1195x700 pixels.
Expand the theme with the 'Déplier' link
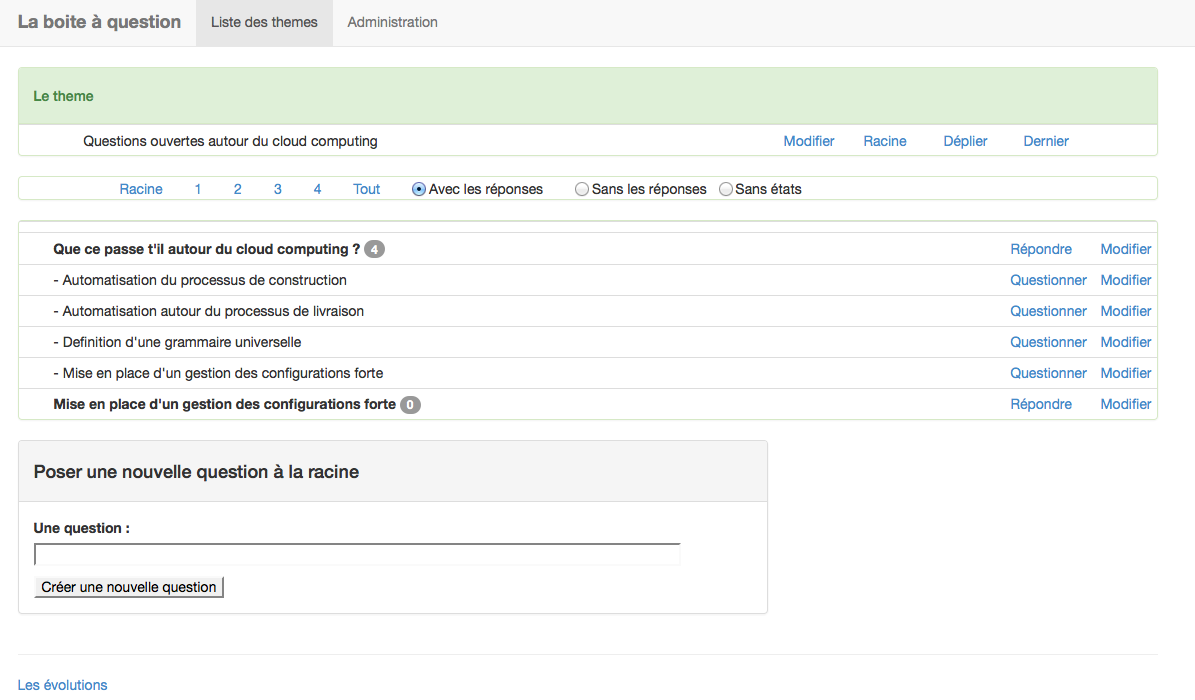click(965, 141)
